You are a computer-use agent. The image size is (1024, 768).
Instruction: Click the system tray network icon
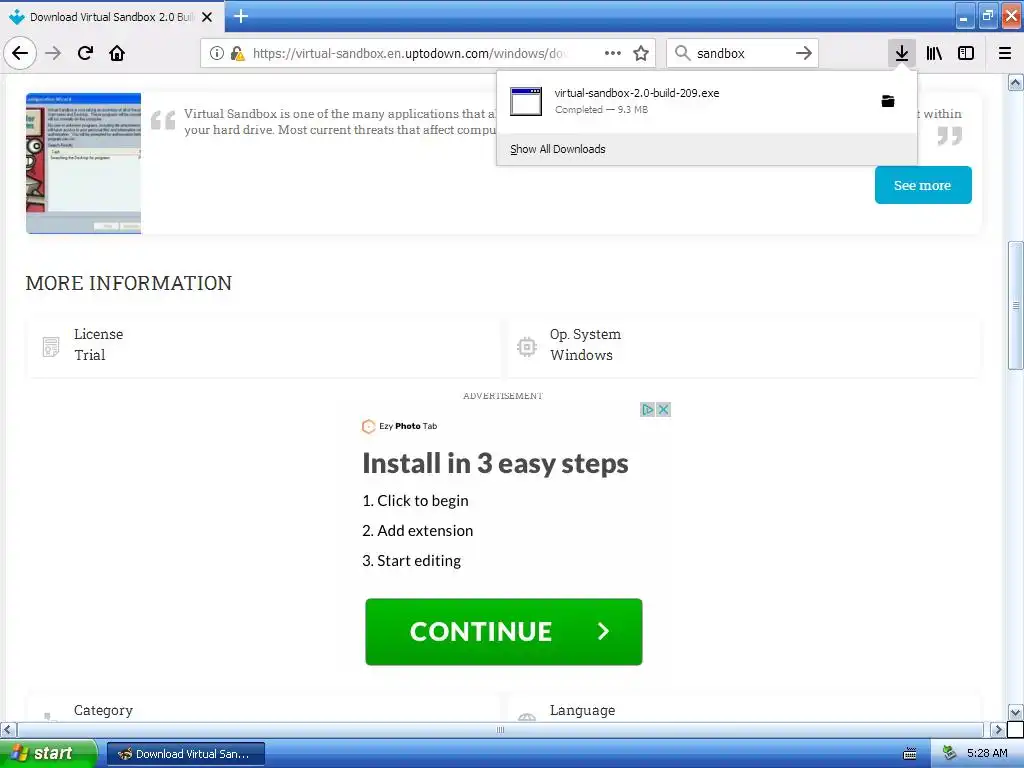949,754
